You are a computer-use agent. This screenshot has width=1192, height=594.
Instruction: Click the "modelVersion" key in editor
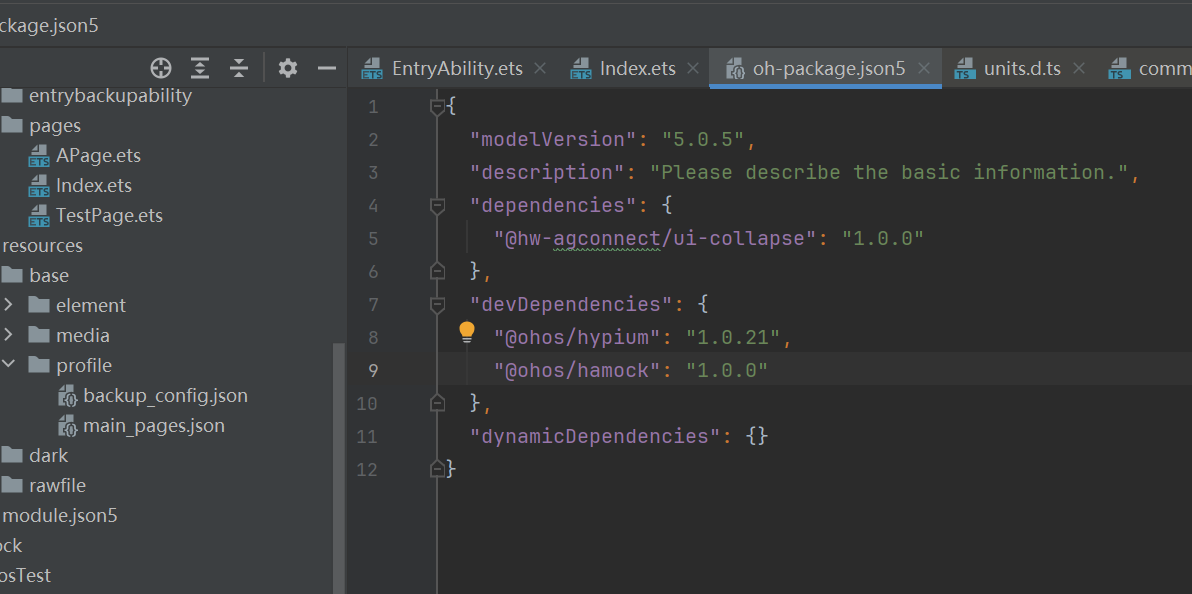point(553,139)
